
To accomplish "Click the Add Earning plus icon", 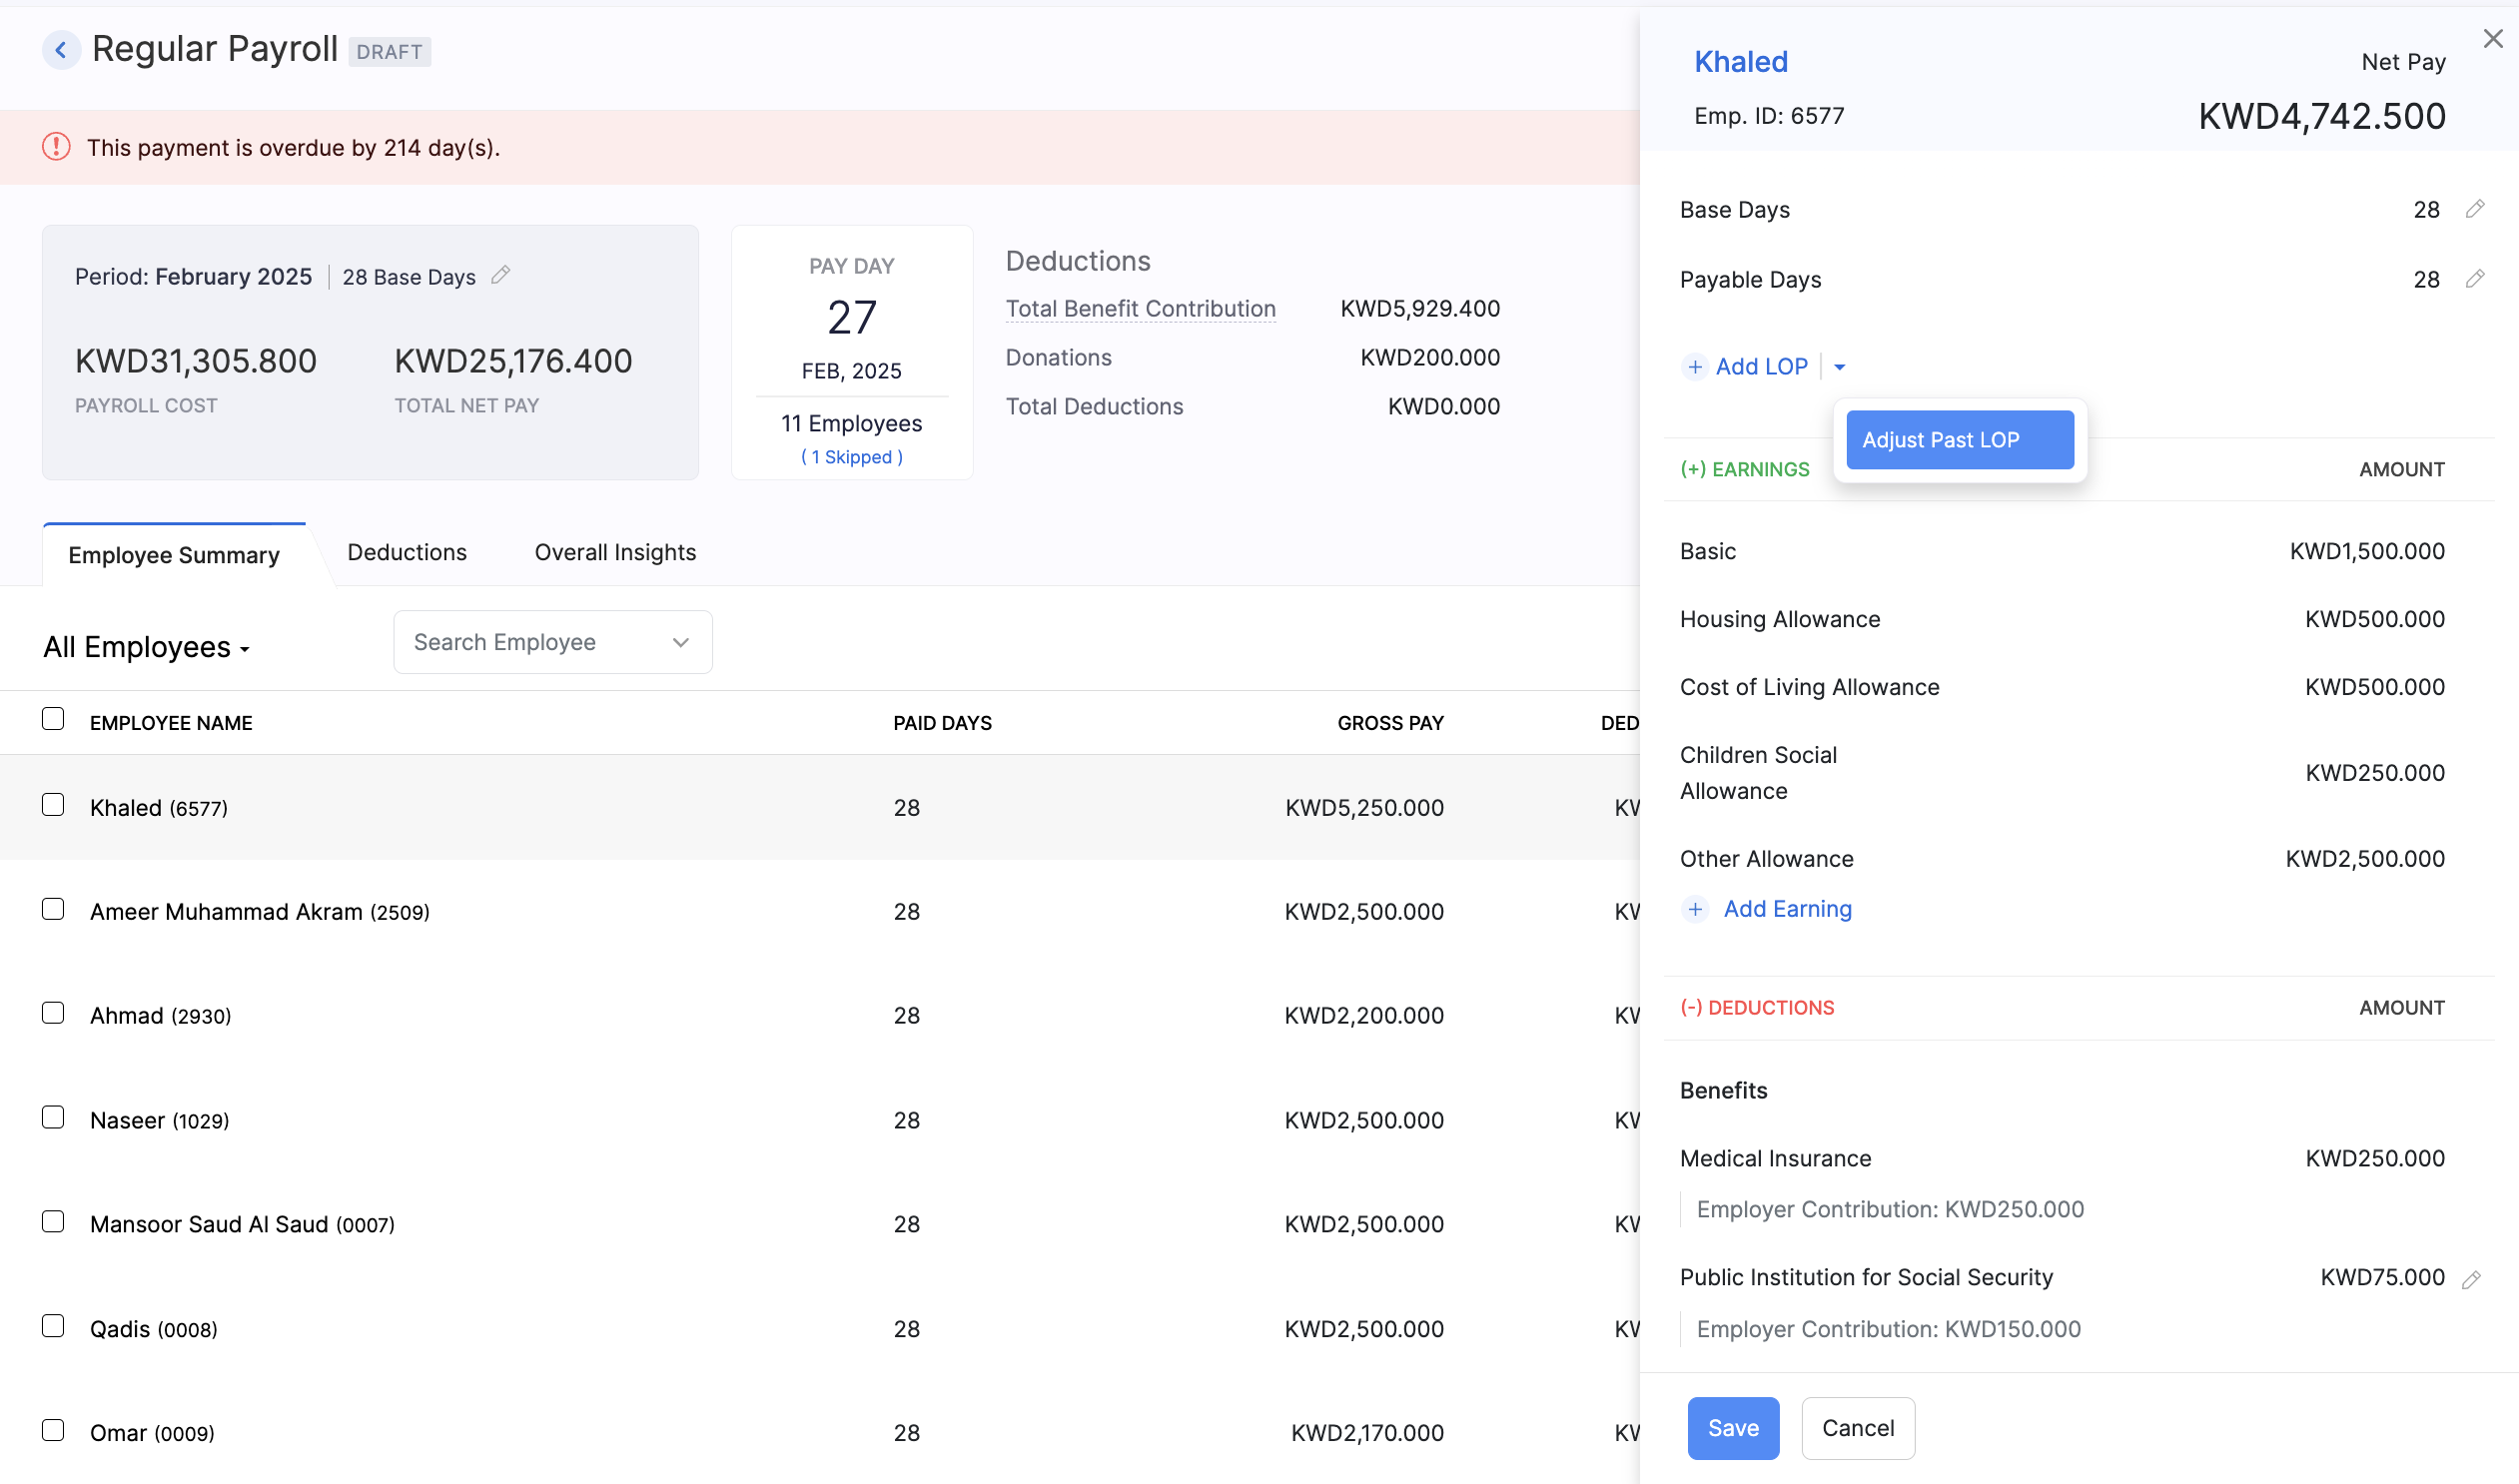I will [x=1695, y=910].
